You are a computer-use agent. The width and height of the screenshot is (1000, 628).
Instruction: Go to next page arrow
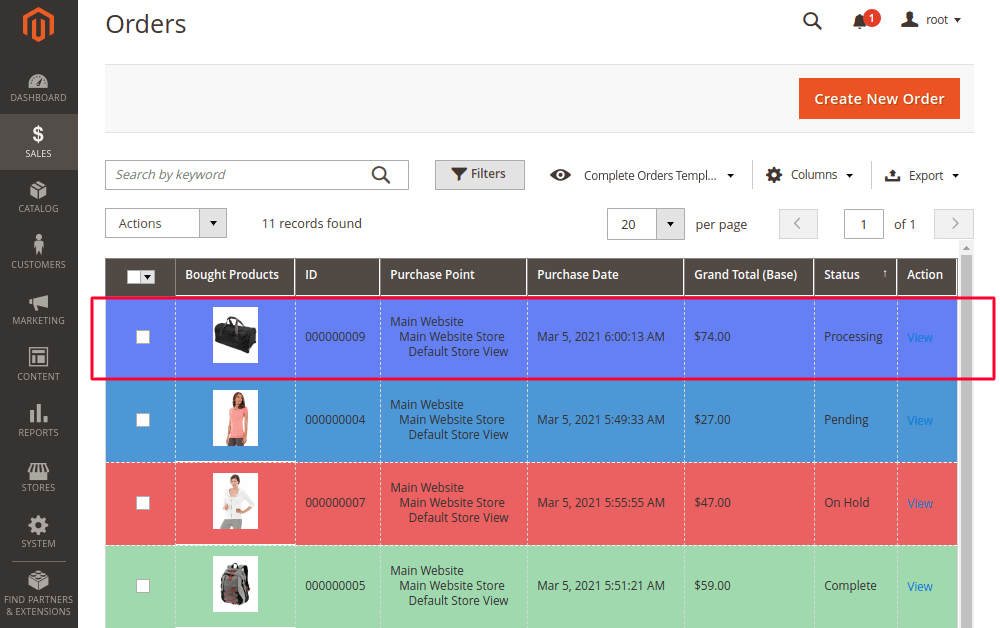pyautogui.click(x=953, y=224)
